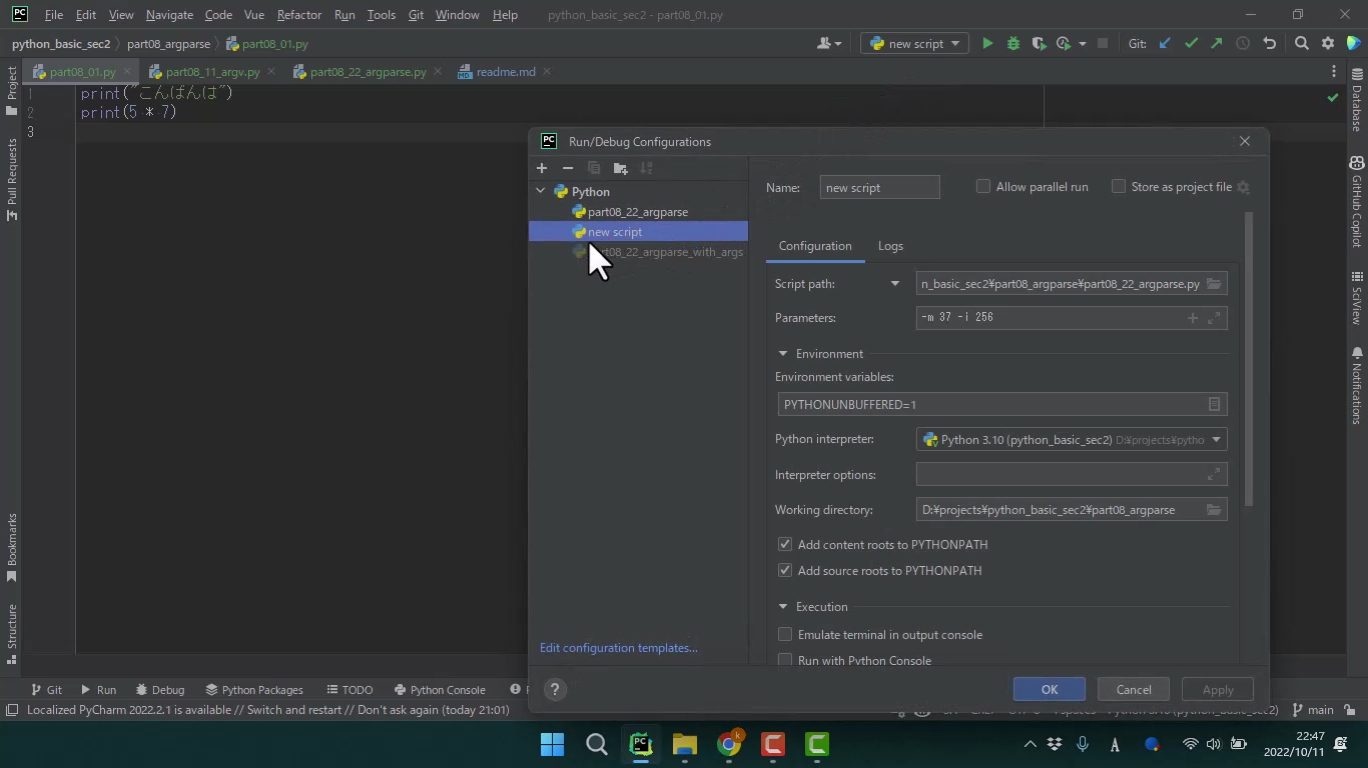Click the green Run icon in toolbar
Screen dimensions: 1368x768
pos(987,43)
